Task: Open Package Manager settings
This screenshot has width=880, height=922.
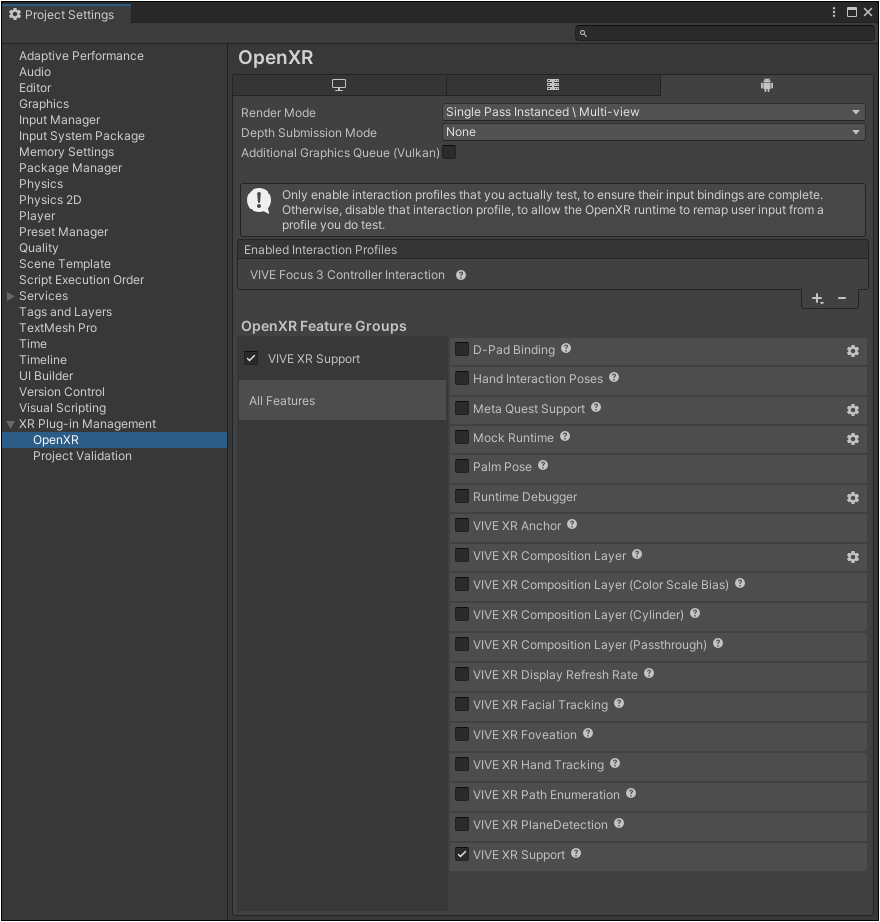Action: [71, 168]
